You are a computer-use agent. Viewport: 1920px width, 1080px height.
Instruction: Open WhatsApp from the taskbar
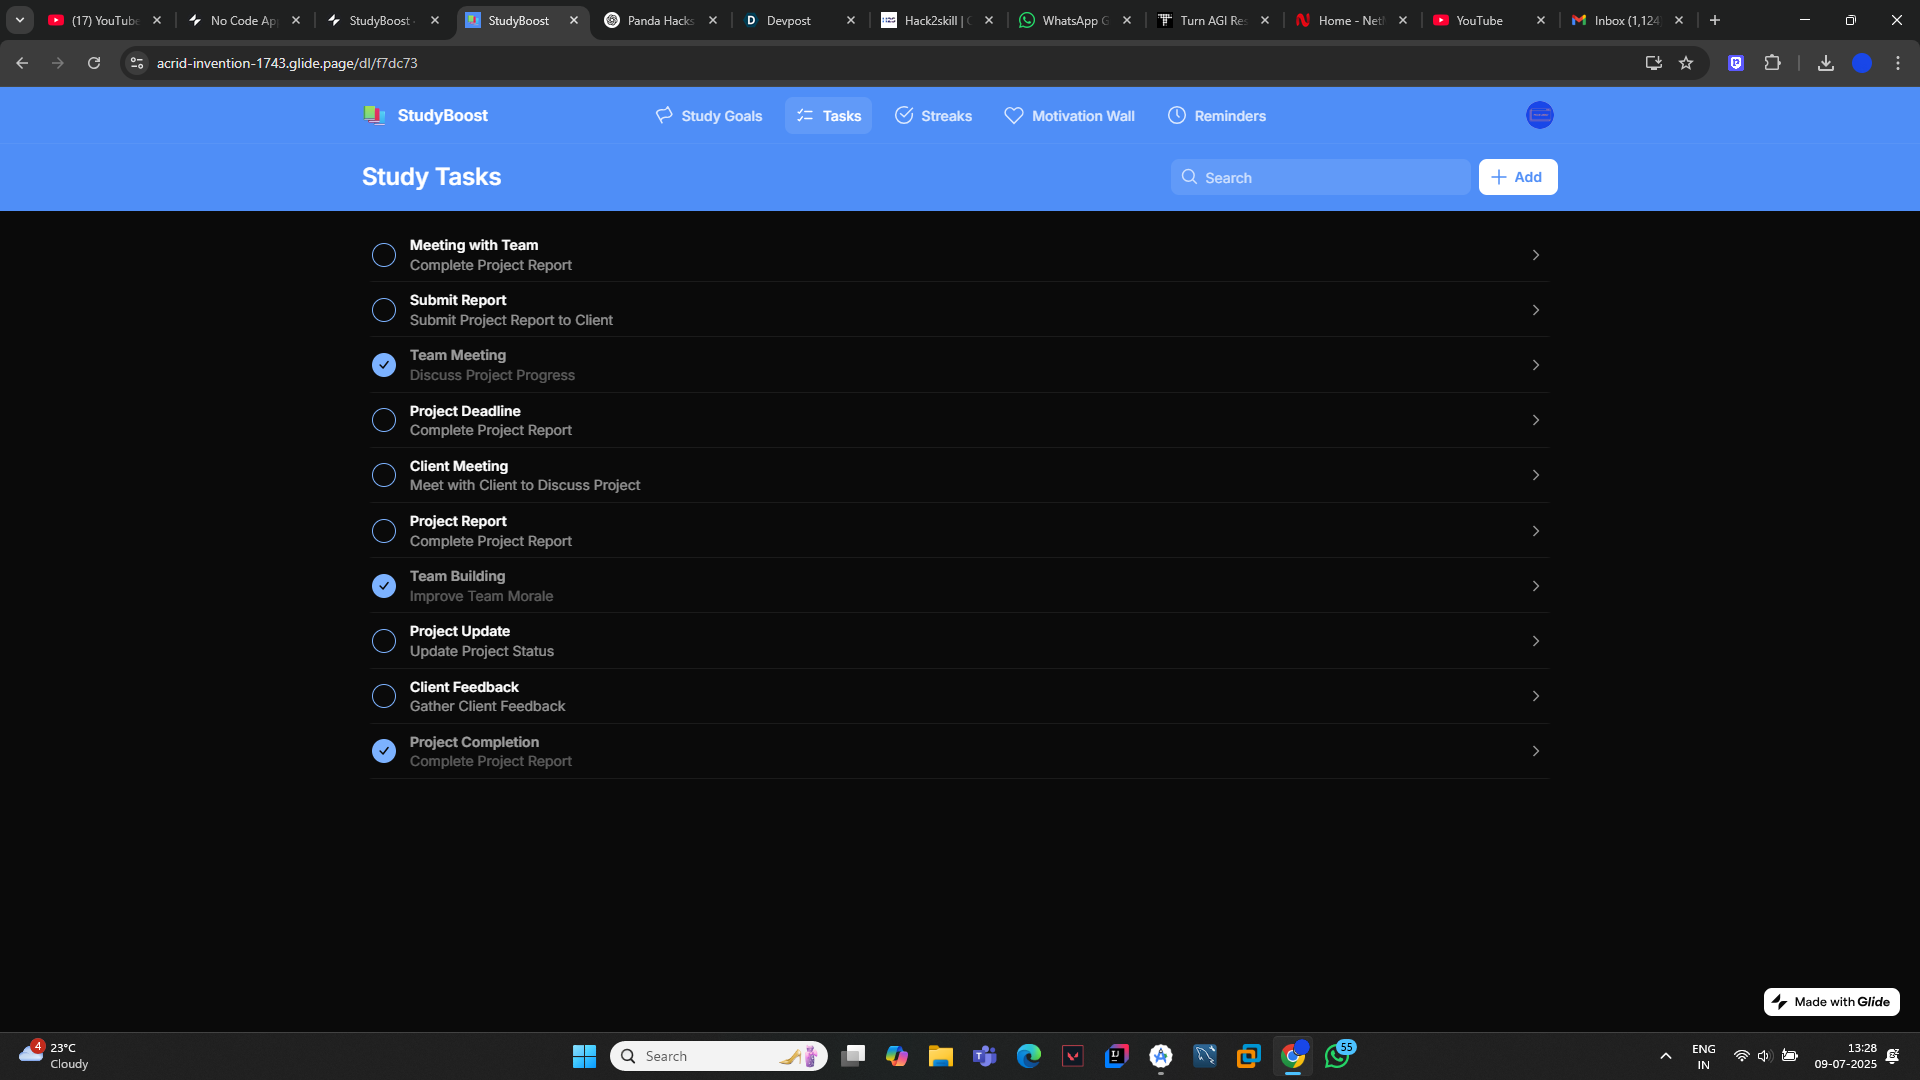pos(1337,1056)
